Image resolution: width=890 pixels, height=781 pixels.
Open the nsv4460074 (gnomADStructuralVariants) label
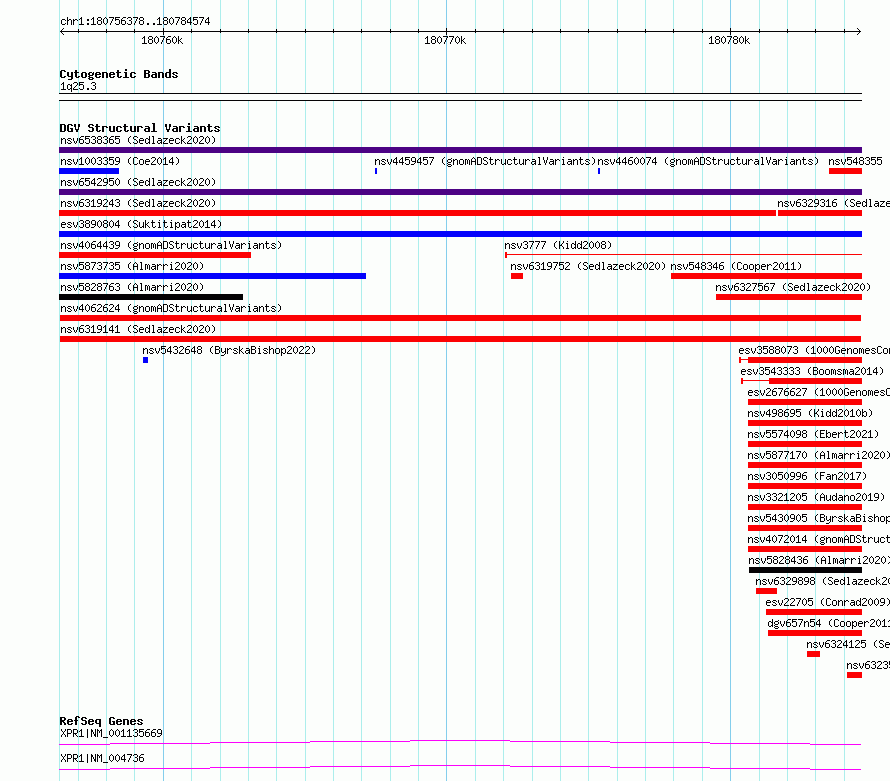pos(708,161)
